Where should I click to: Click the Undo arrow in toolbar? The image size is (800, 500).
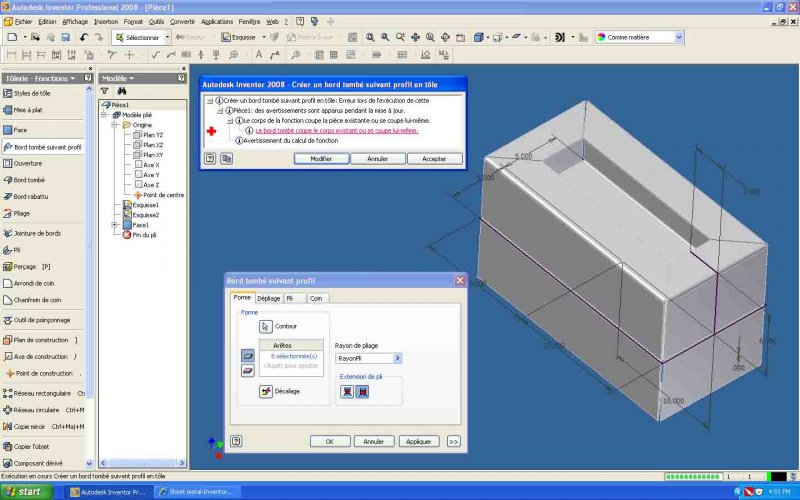(x=84, y=37)
